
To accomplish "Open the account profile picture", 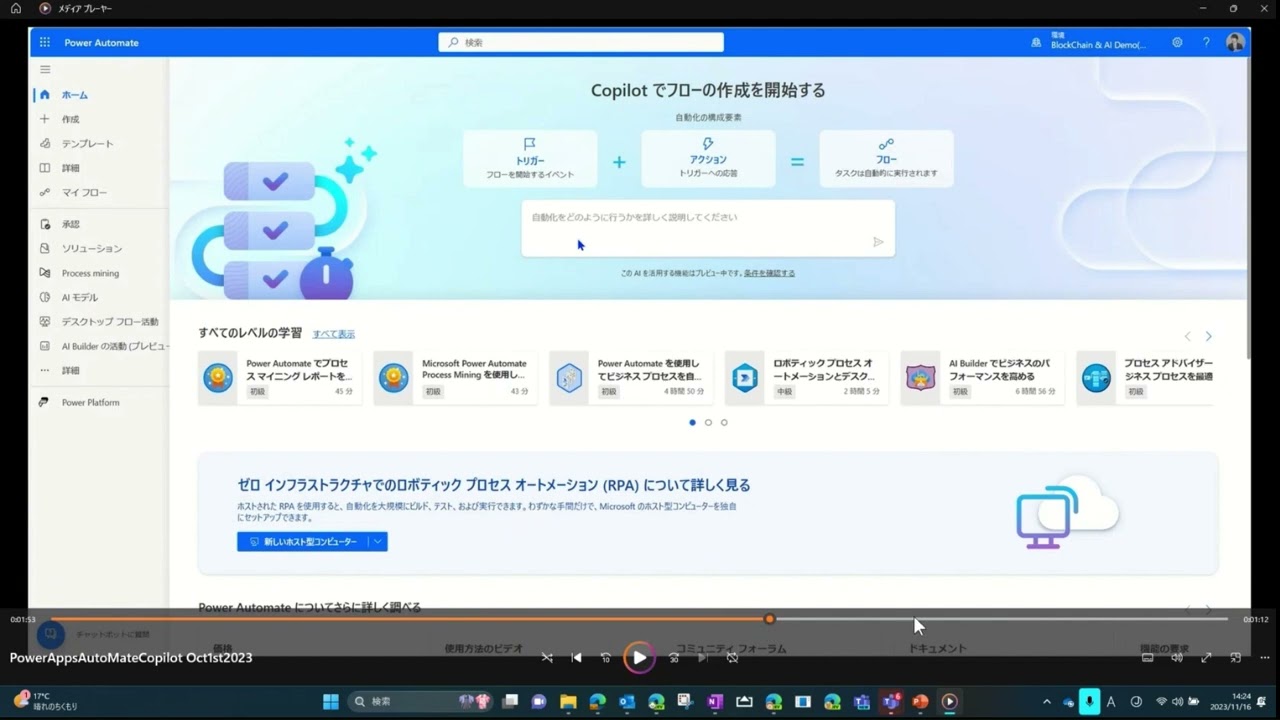I will [x=1235, y=42].
